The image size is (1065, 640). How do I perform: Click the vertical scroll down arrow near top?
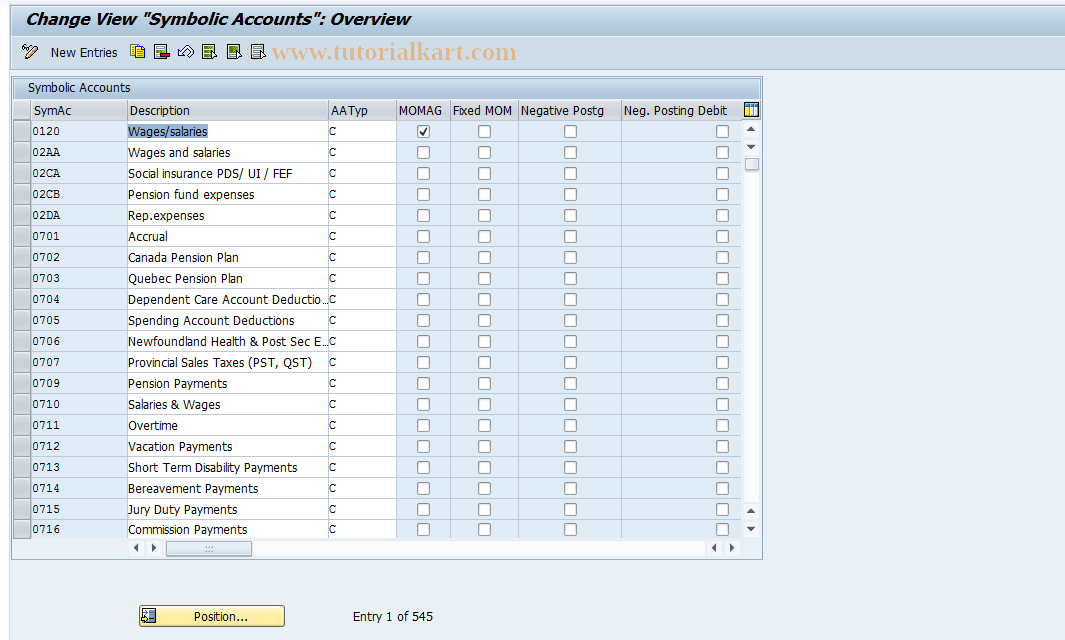[751, 147]
